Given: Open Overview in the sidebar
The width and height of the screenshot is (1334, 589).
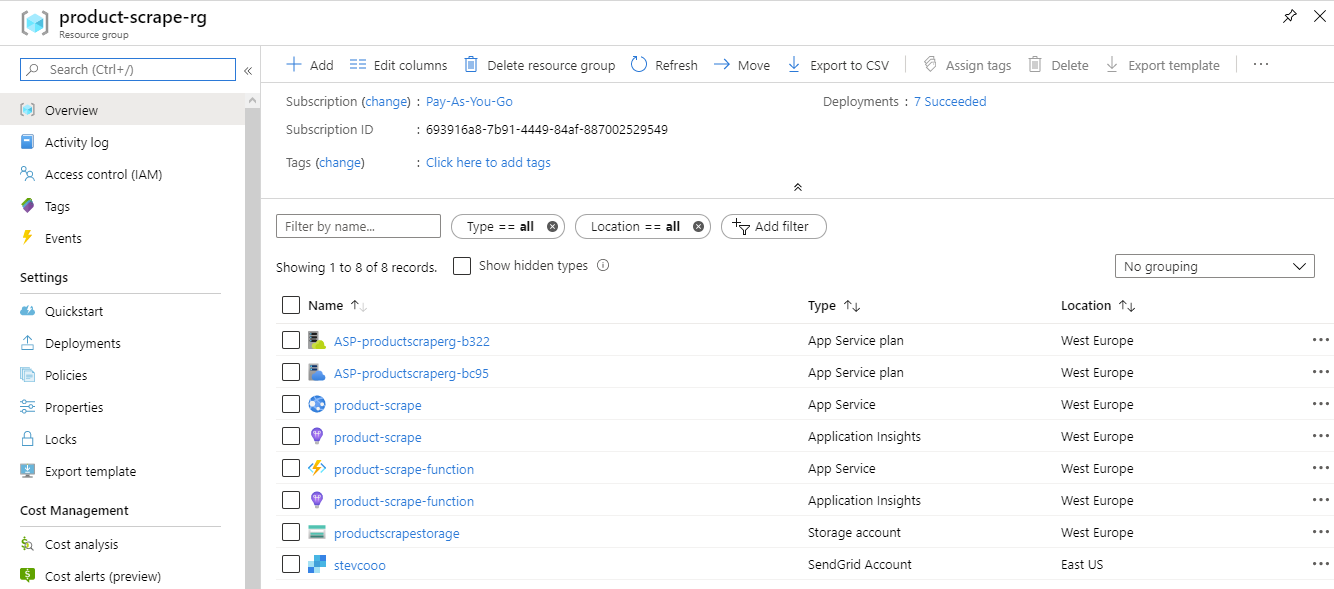Looking at the screenshot, I should (122, 110).
